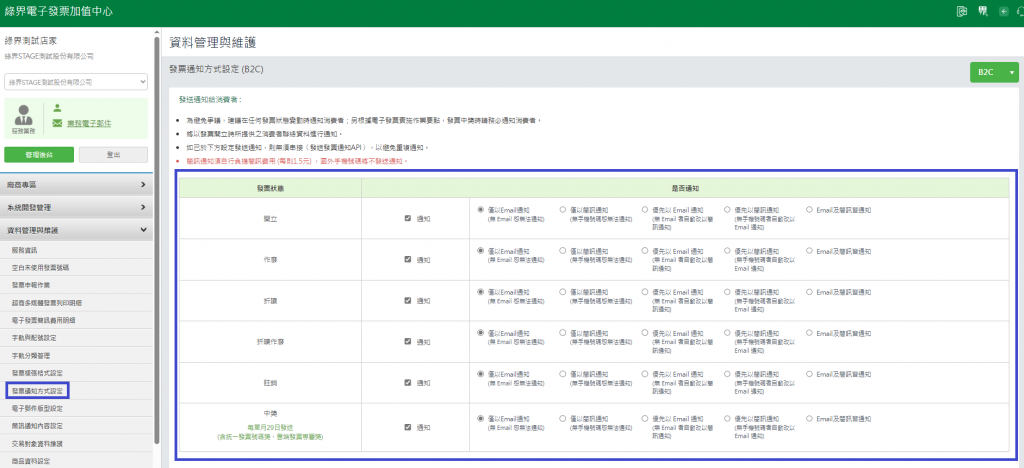Select 優先以 Email 通知 radio in 中獎 row
The width and height of the screenshot is (1024, 468).
coord(645,418)
